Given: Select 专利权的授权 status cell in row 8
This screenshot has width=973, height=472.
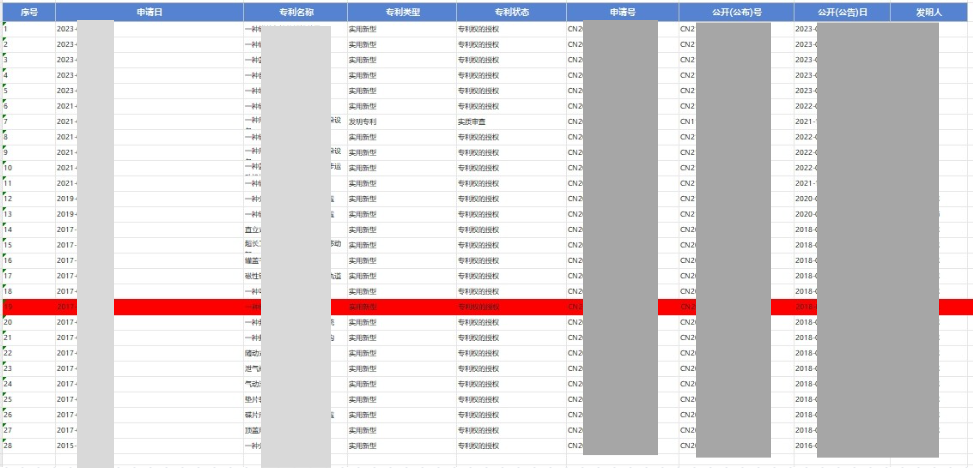Looking at the screenshot, I should tap(511, 137).
